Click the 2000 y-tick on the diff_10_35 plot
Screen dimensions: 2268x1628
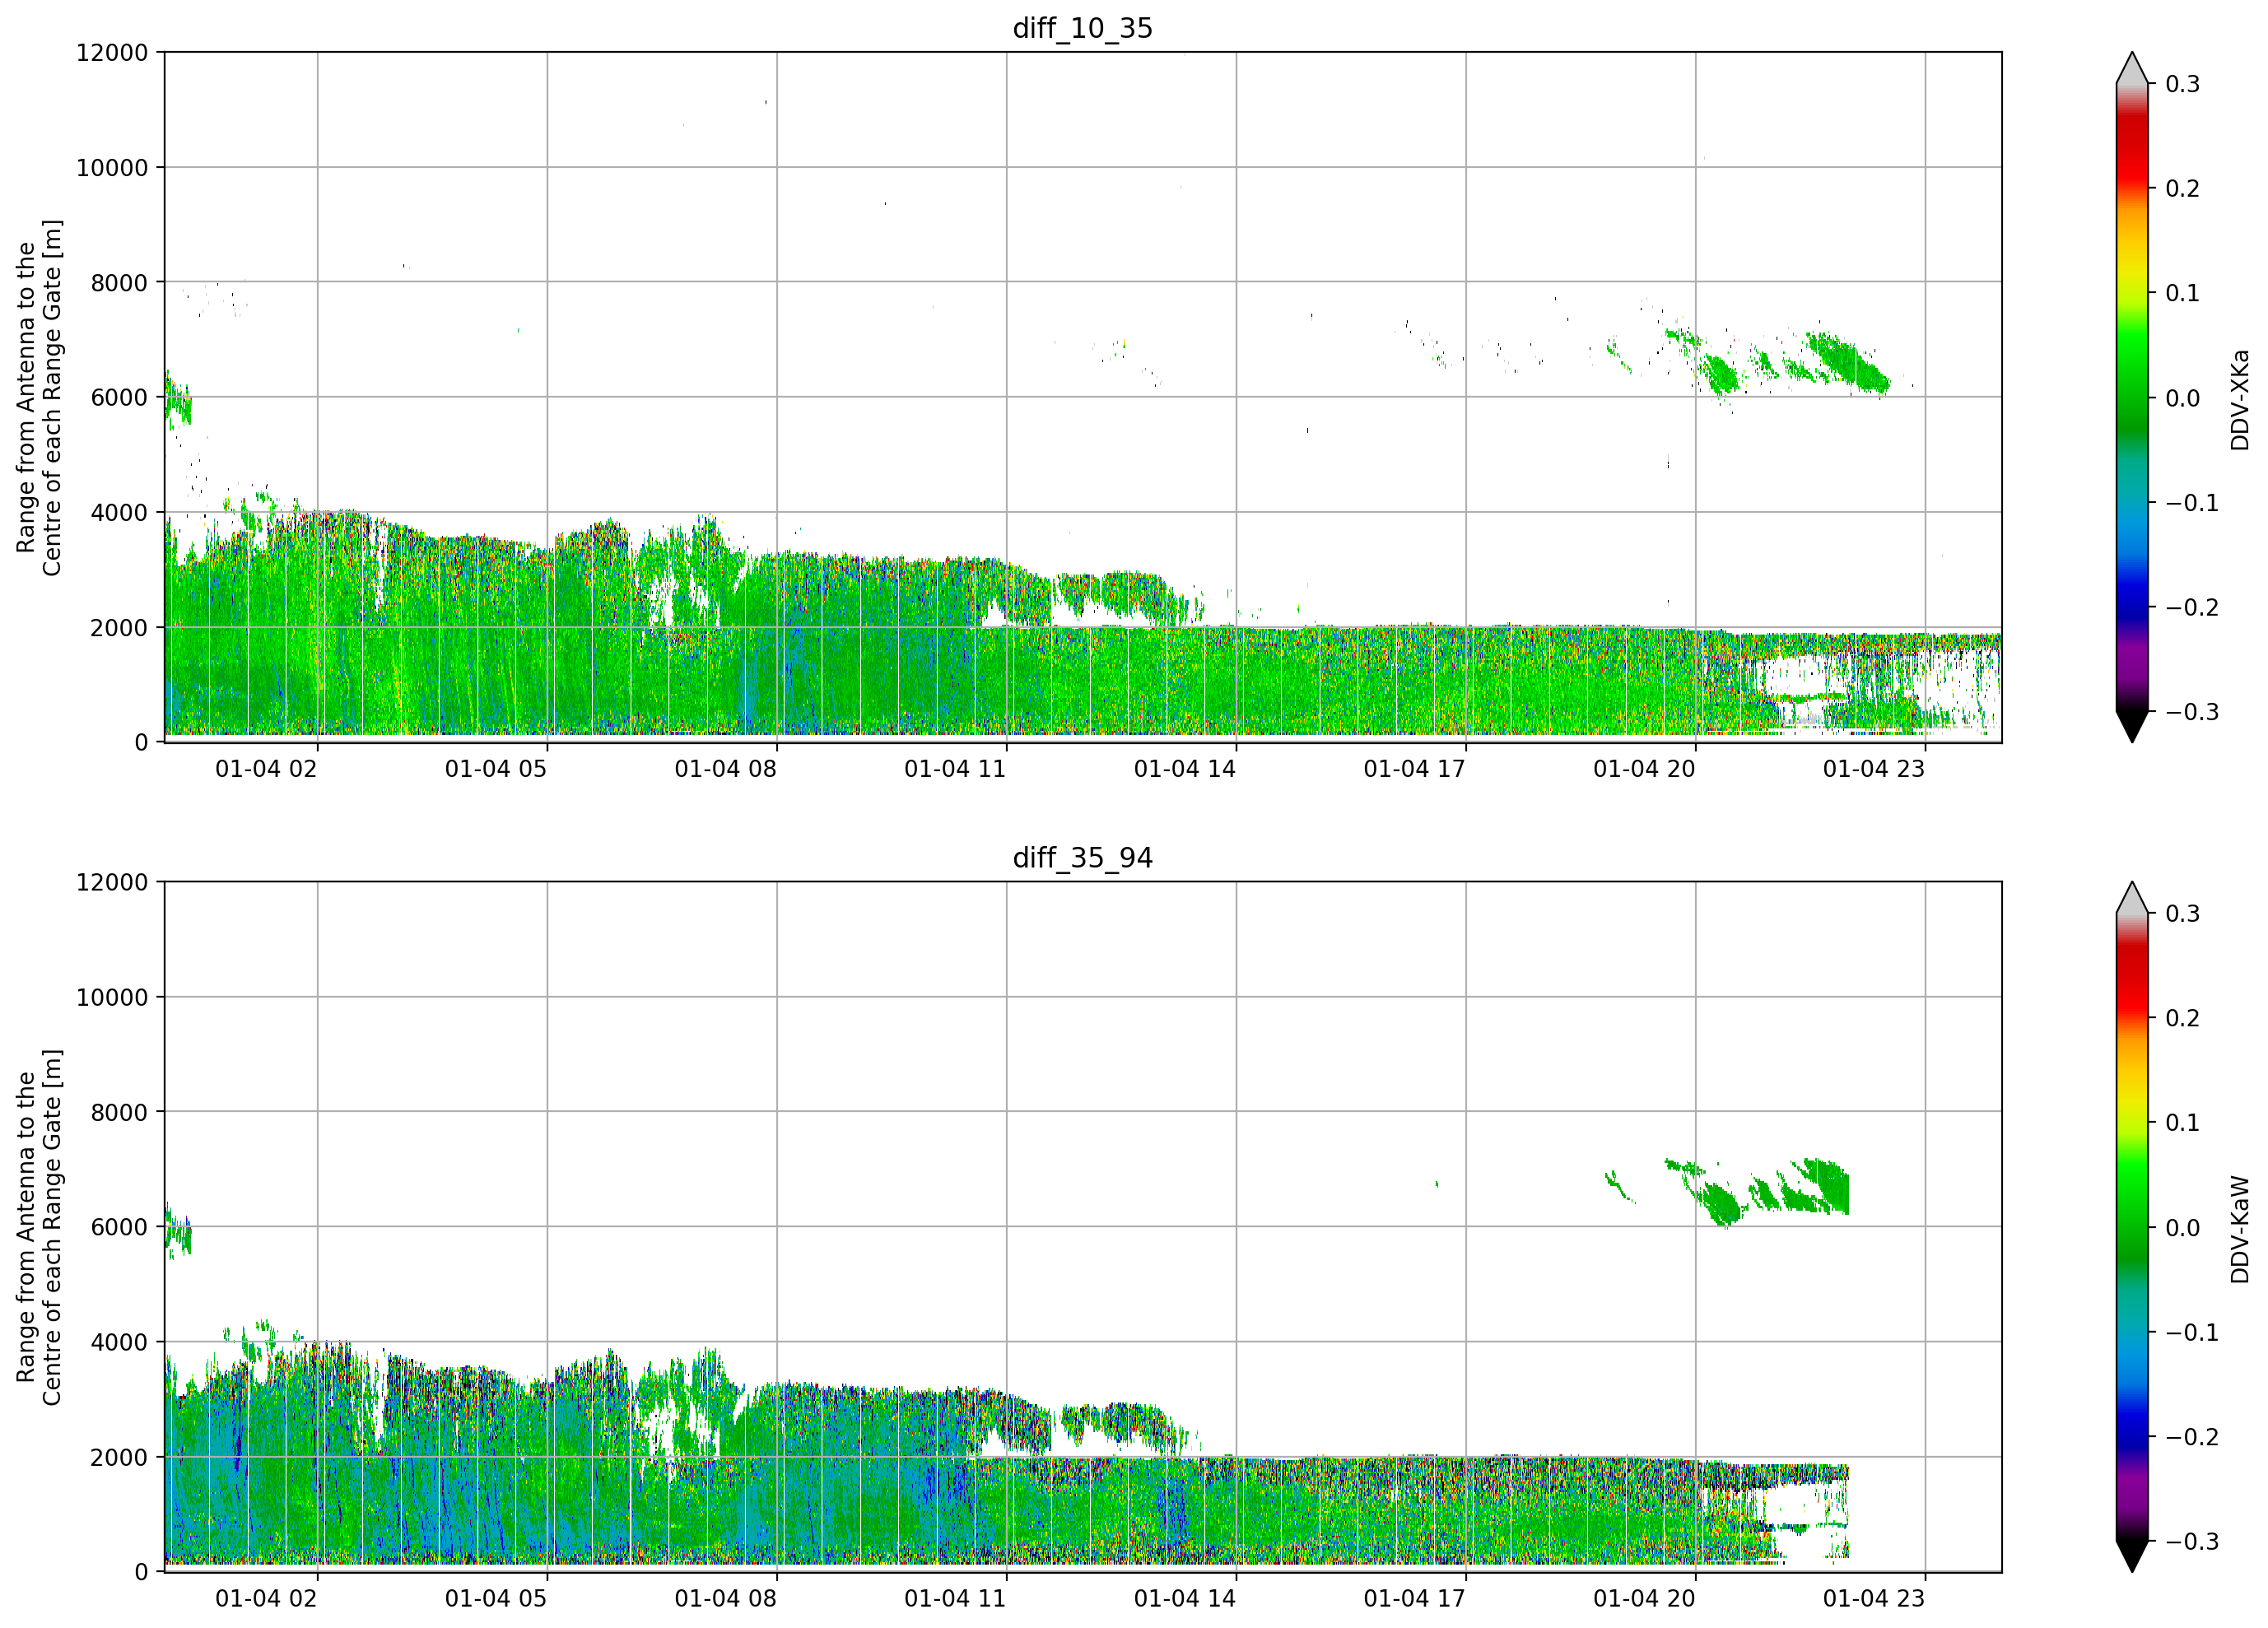pyautogui.click(x=119, y=627)
